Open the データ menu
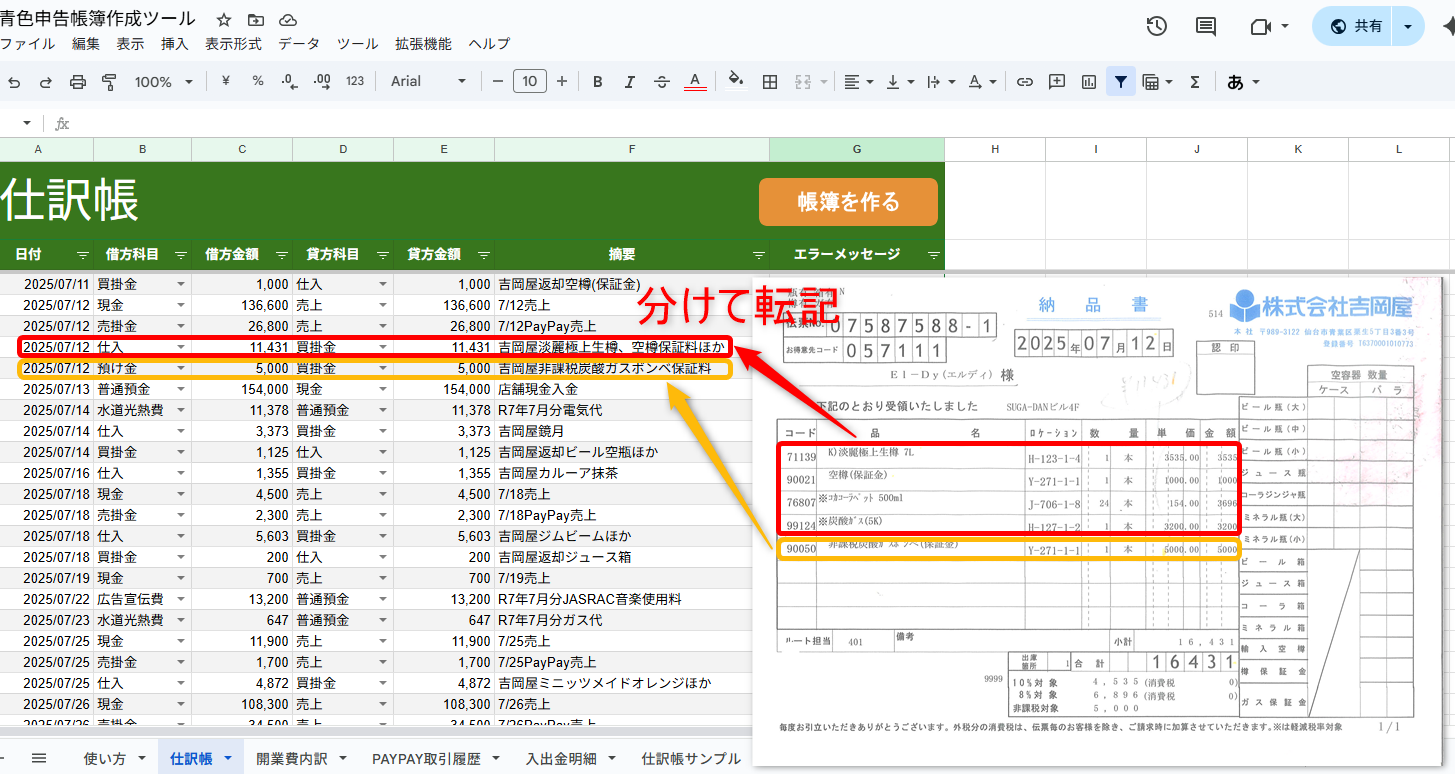1455x774 pixels. pos(299,43)
